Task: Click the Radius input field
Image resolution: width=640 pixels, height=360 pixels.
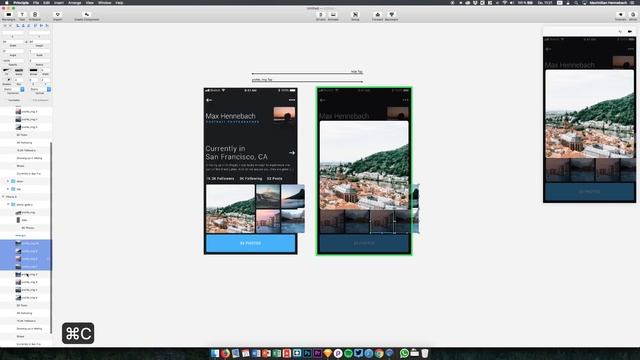Action: [40, 61]
